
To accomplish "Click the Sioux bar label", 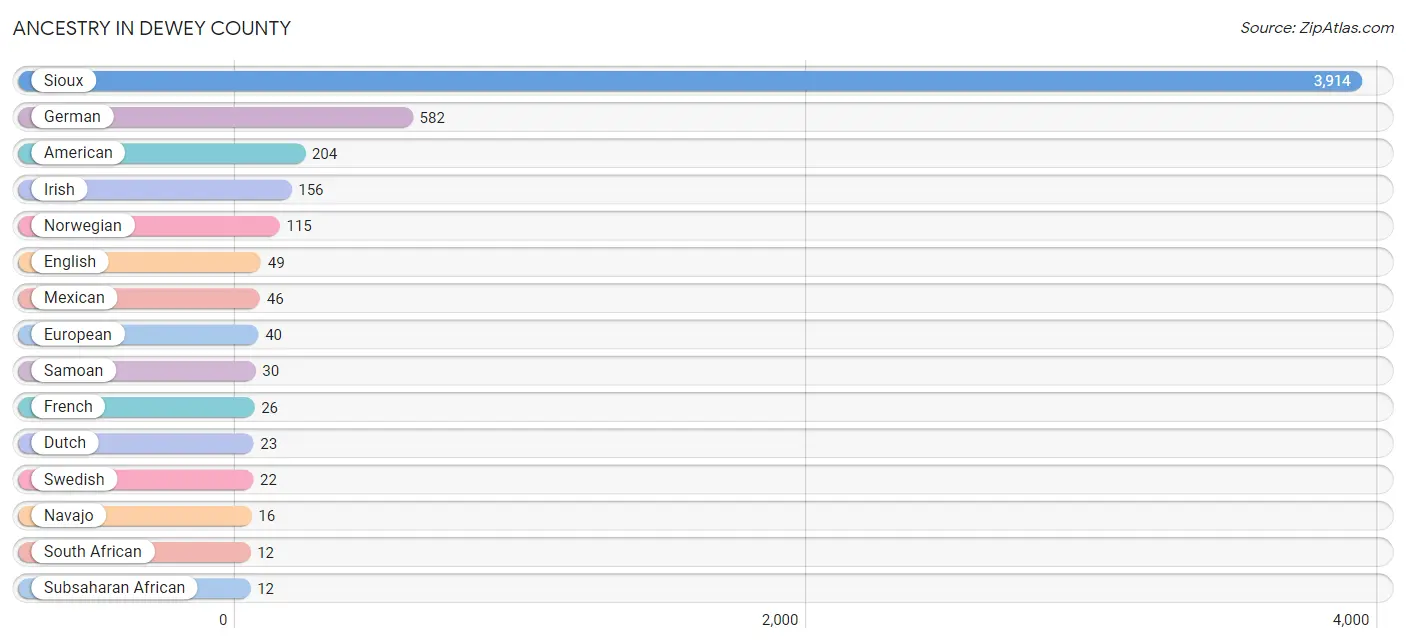I will (x=64, y=80).
